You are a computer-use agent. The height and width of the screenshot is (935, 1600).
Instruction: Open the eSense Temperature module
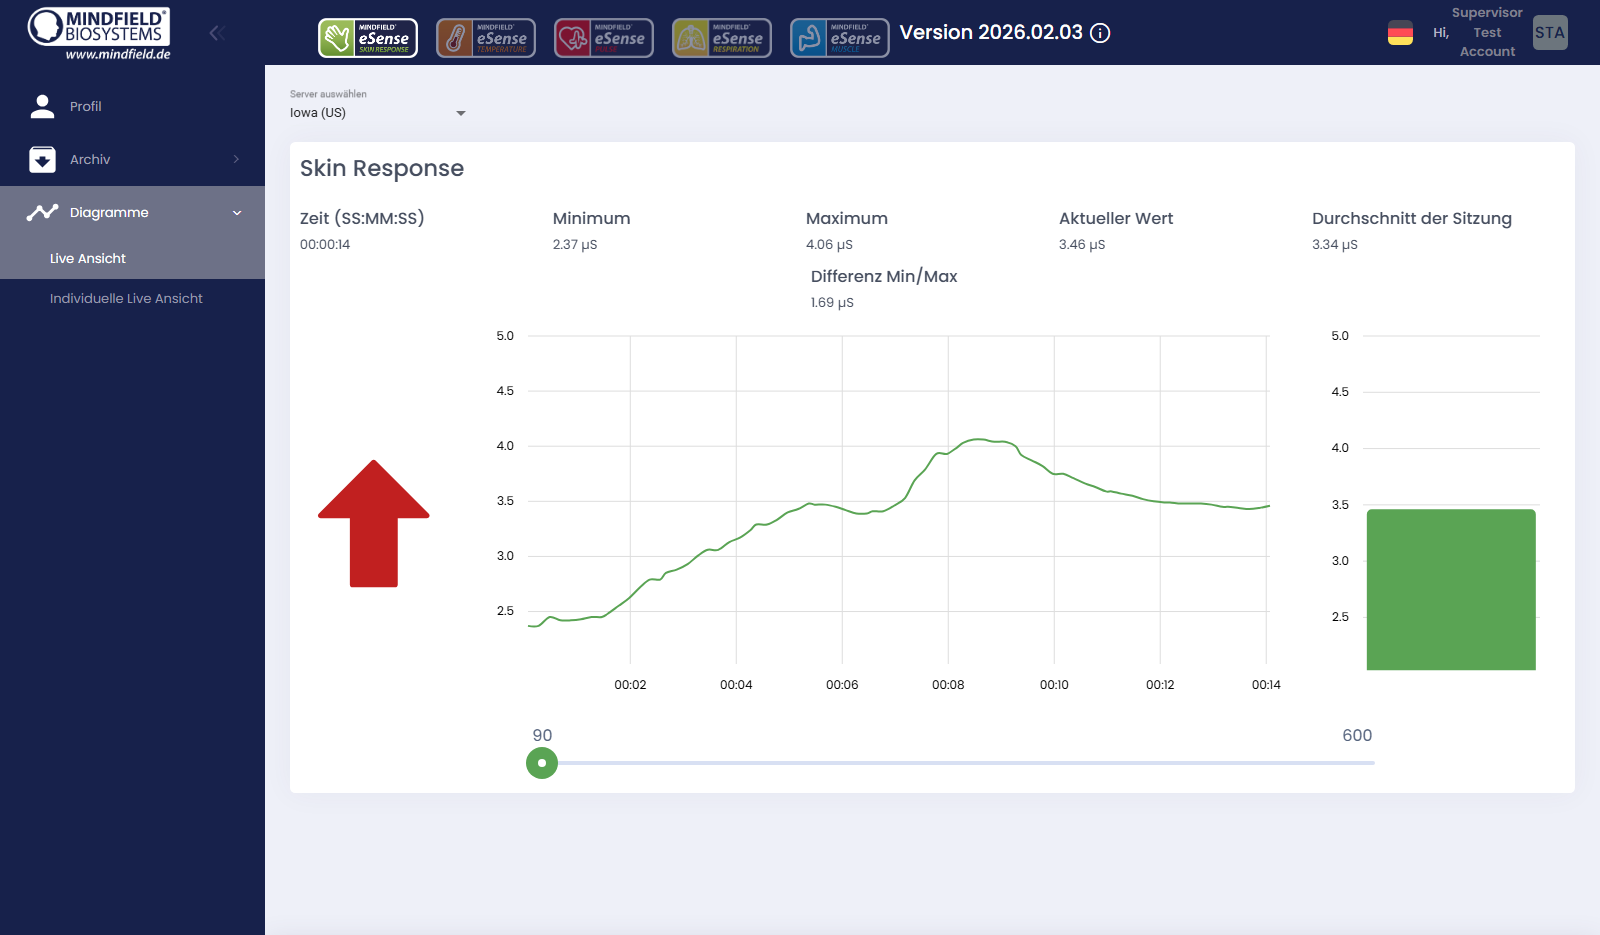click(486, 37)
